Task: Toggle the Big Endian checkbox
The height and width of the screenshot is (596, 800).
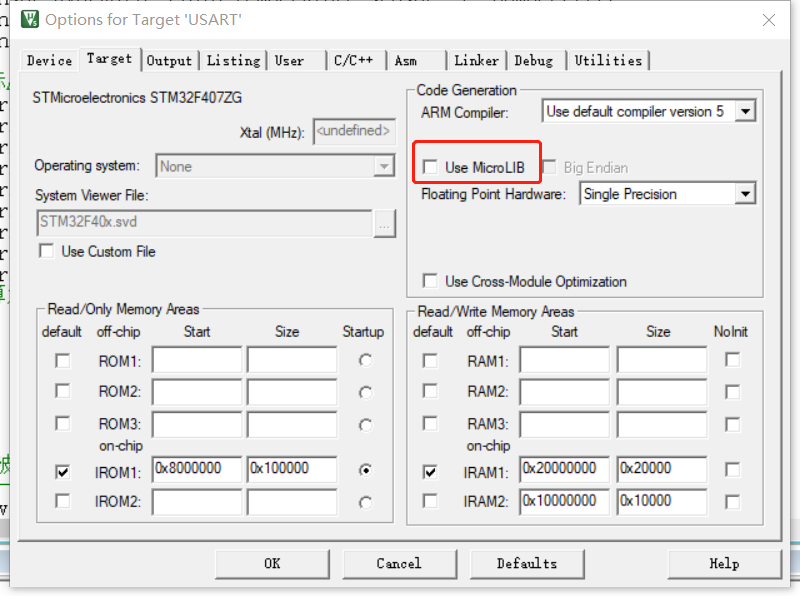Action: tap(549, 167)
